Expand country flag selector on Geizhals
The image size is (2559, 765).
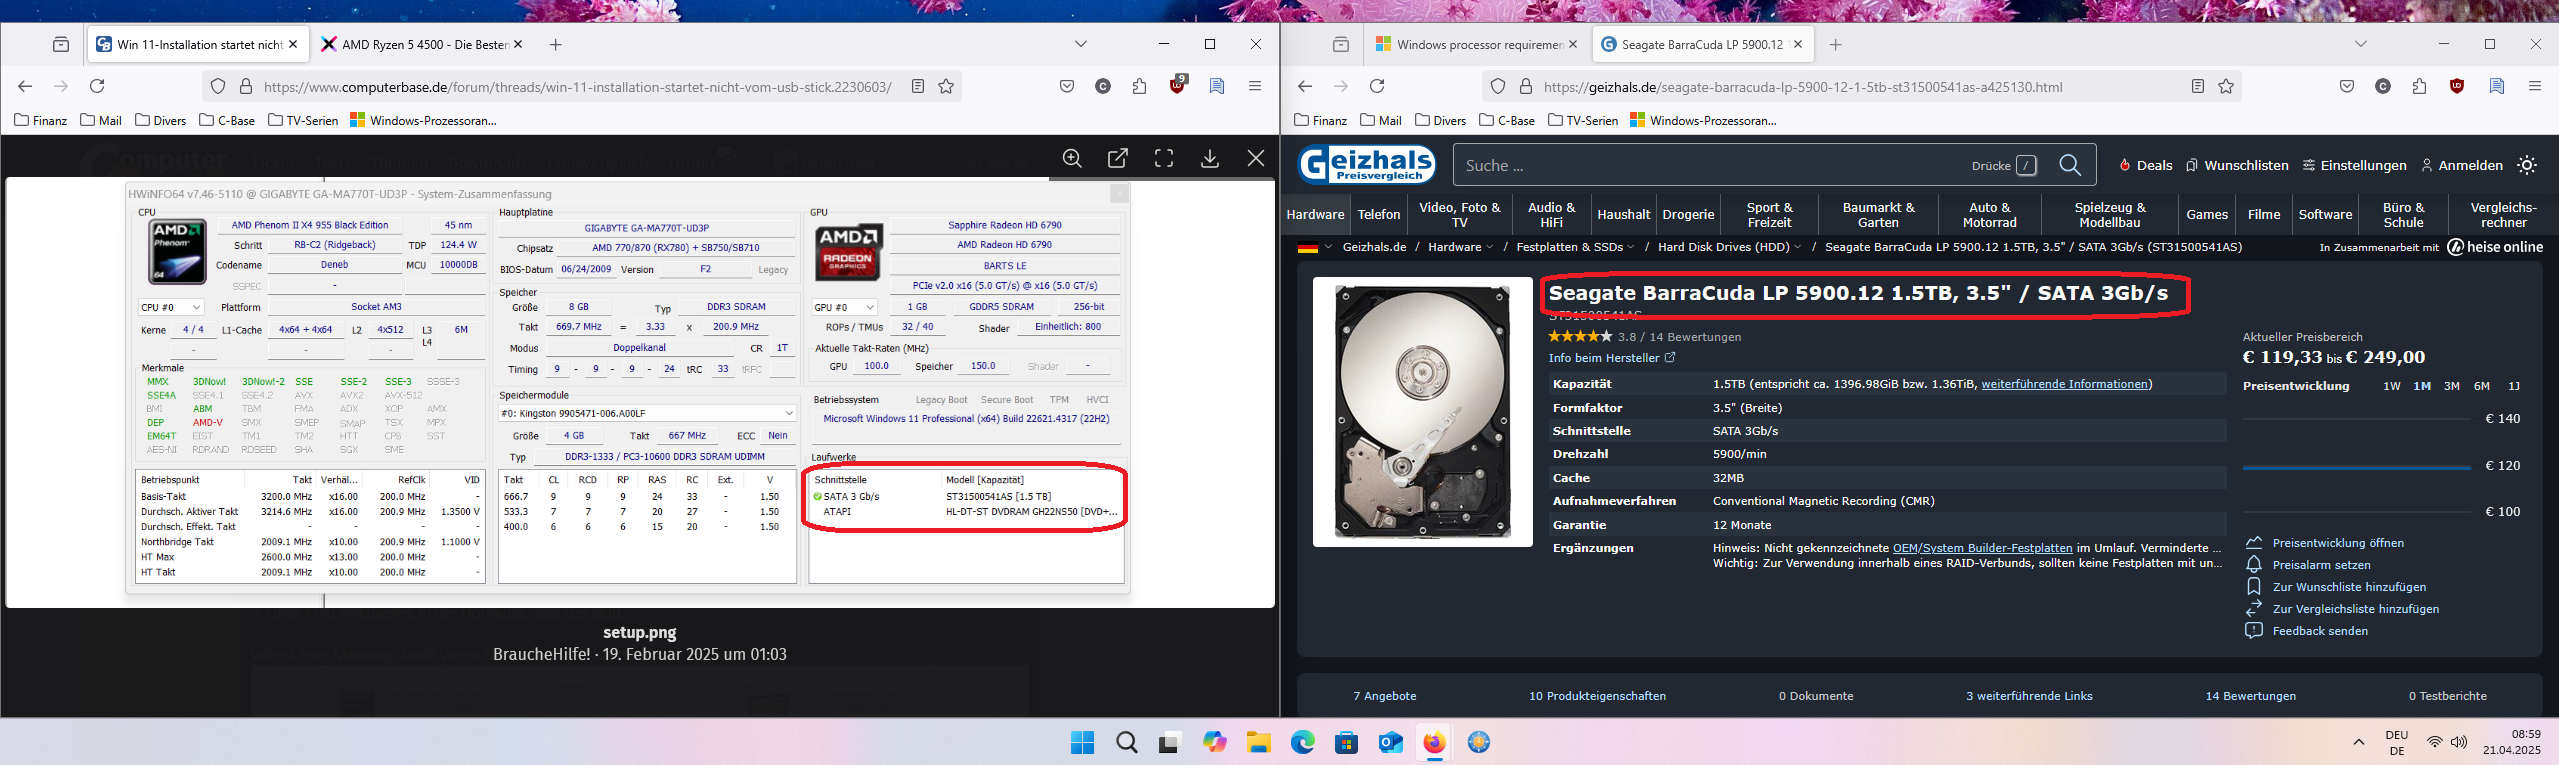[1315, 247]
